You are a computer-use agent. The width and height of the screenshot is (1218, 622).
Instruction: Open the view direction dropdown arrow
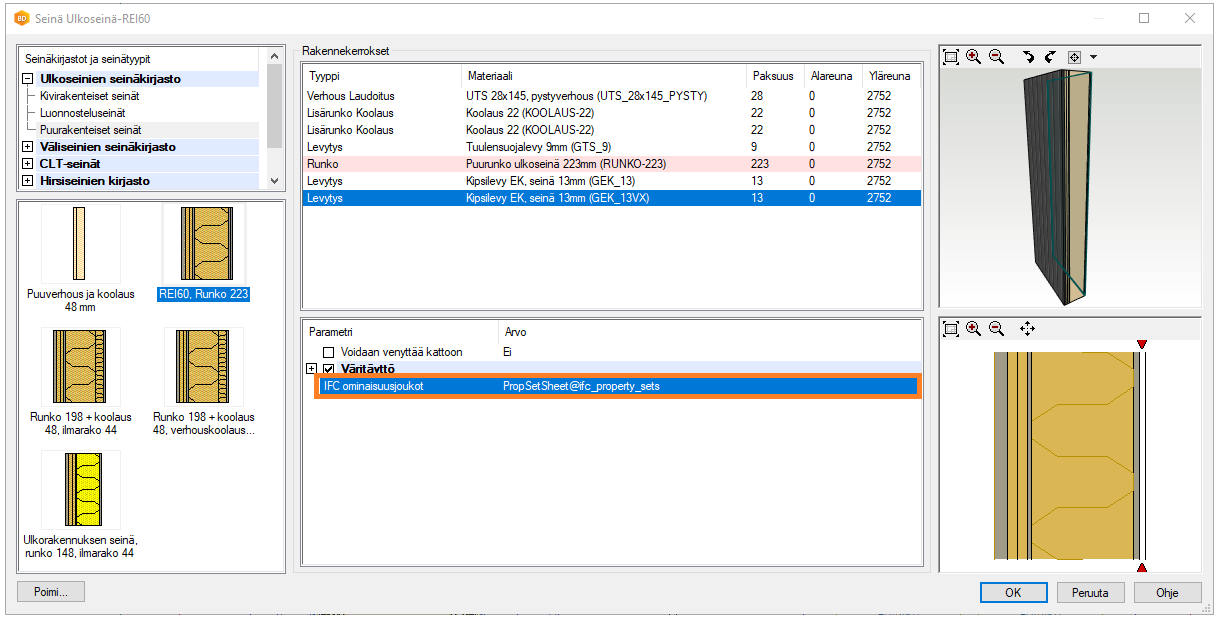click(1093, 57)
